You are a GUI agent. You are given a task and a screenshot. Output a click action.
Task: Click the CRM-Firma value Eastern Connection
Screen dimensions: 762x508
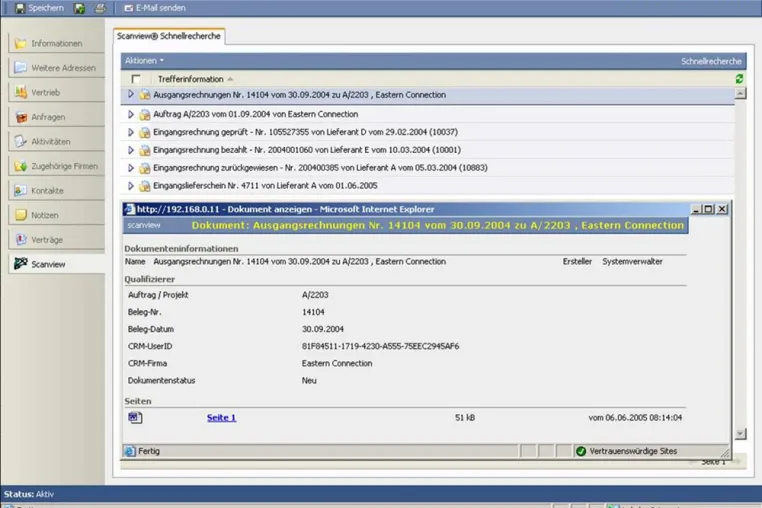point(337,363)
